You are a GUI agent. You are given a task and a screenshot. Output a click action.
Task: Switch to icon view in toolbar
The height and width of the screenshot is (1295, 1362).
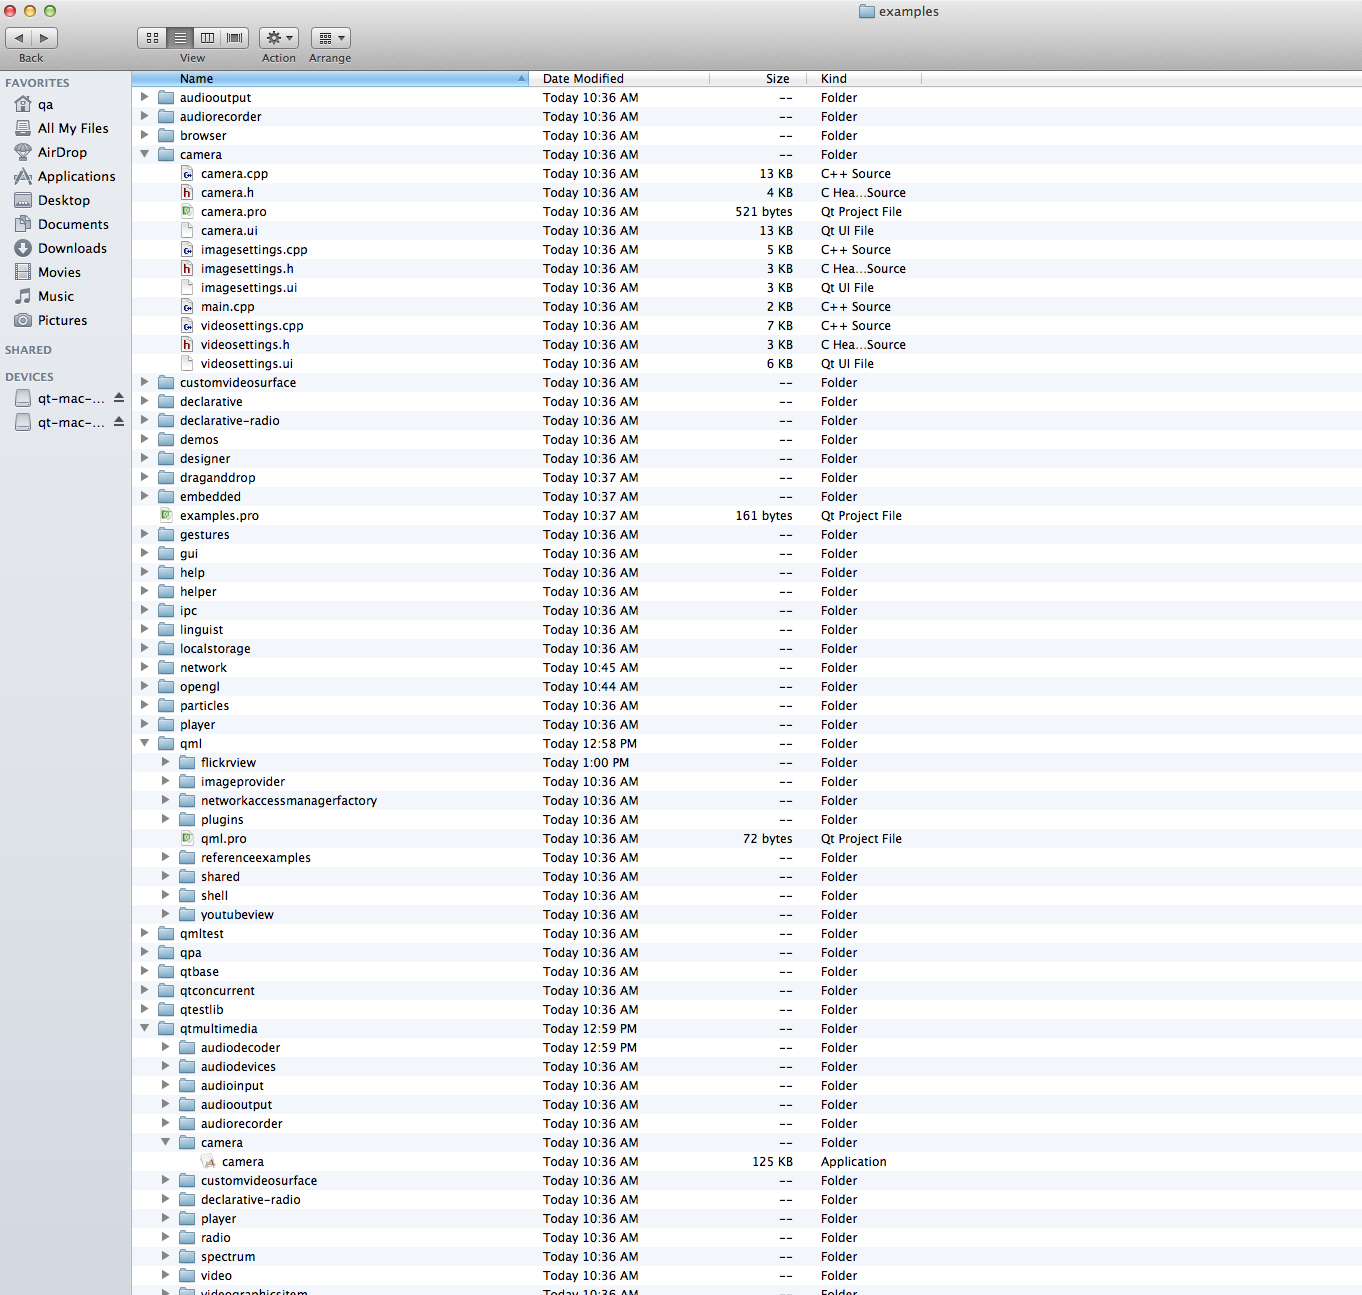pyautogui.click(x=152, y=38)
